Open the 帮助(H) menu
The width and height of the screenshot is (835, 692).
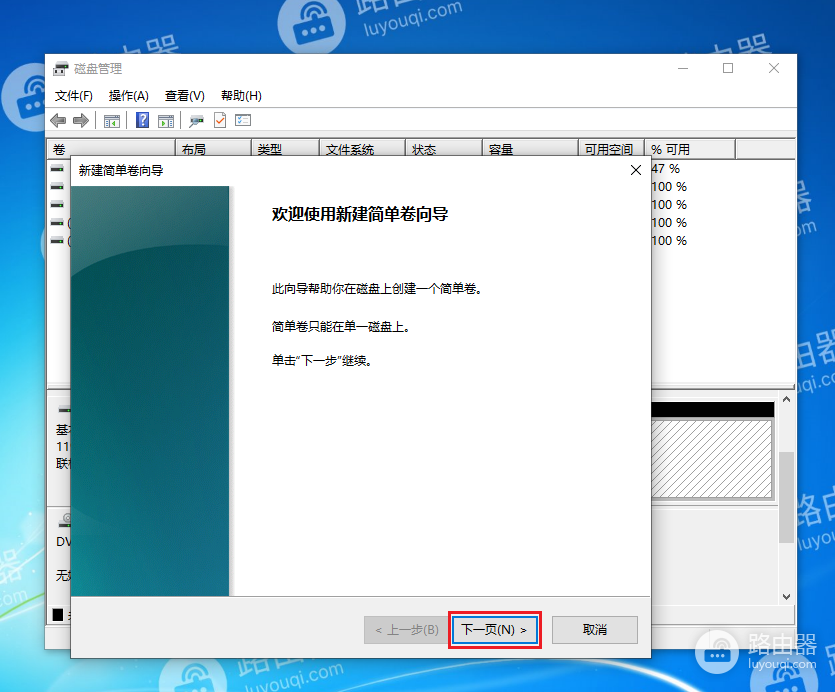[241, 96]
